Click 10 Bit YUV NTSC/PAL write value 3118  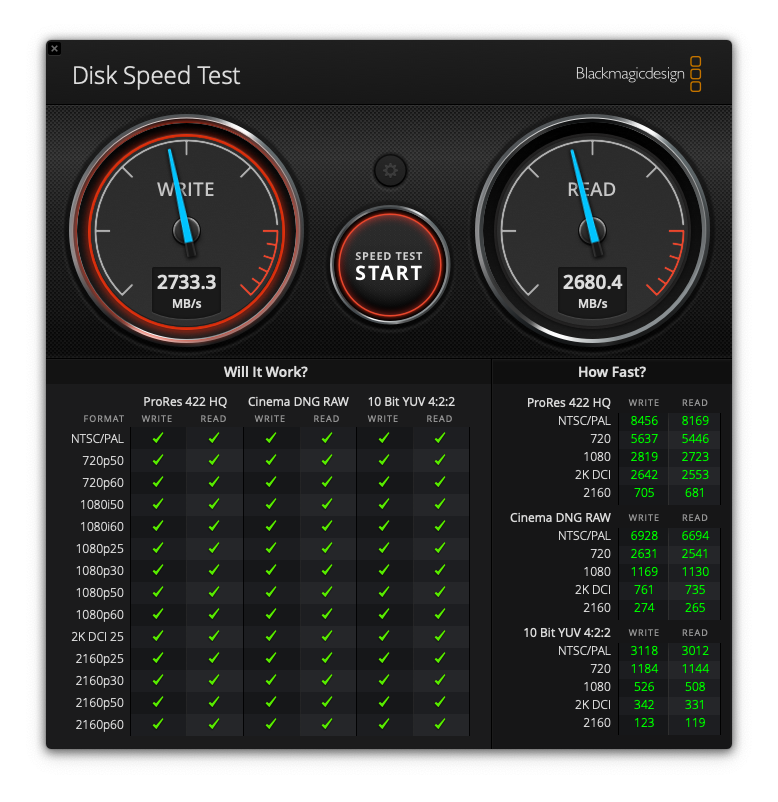[644, 651]
